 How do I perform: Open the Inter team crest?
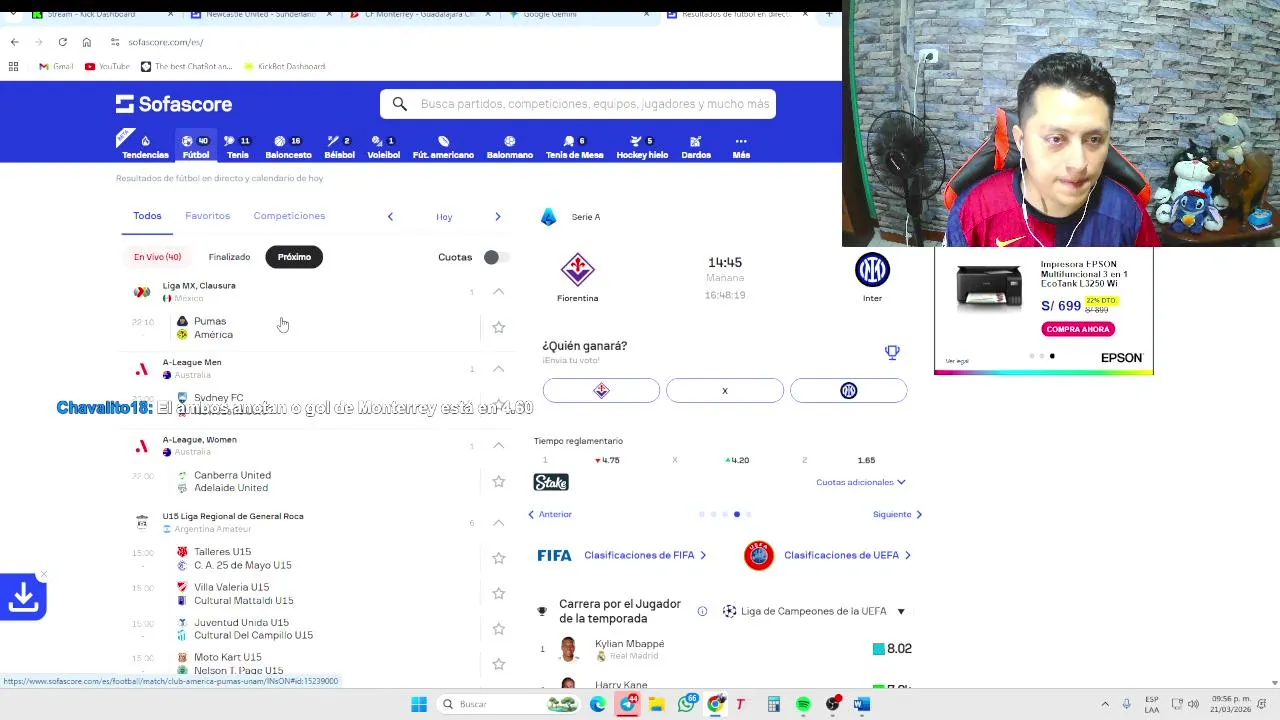pyautogui.click(x=872, y=270)
